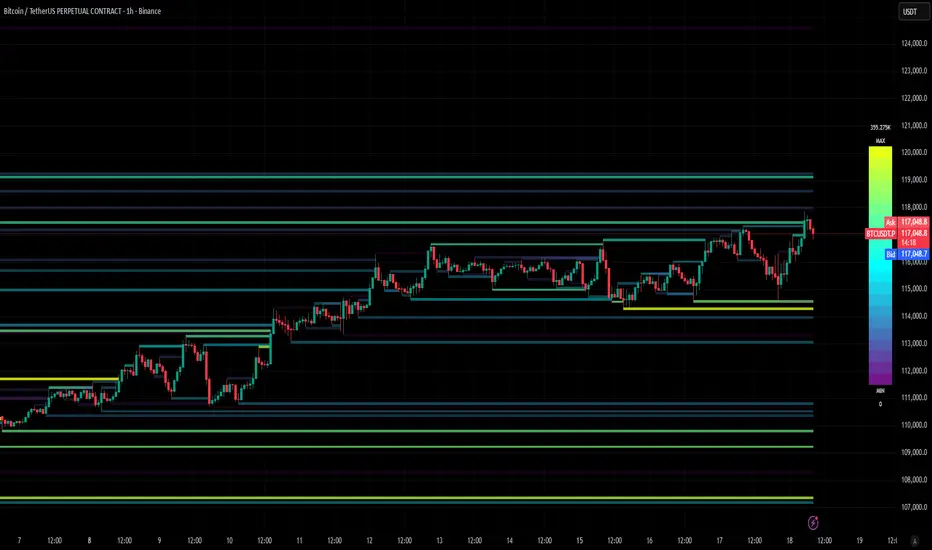
Task: Click the 123,000.0 price axis label
Action: coord(914,71)
